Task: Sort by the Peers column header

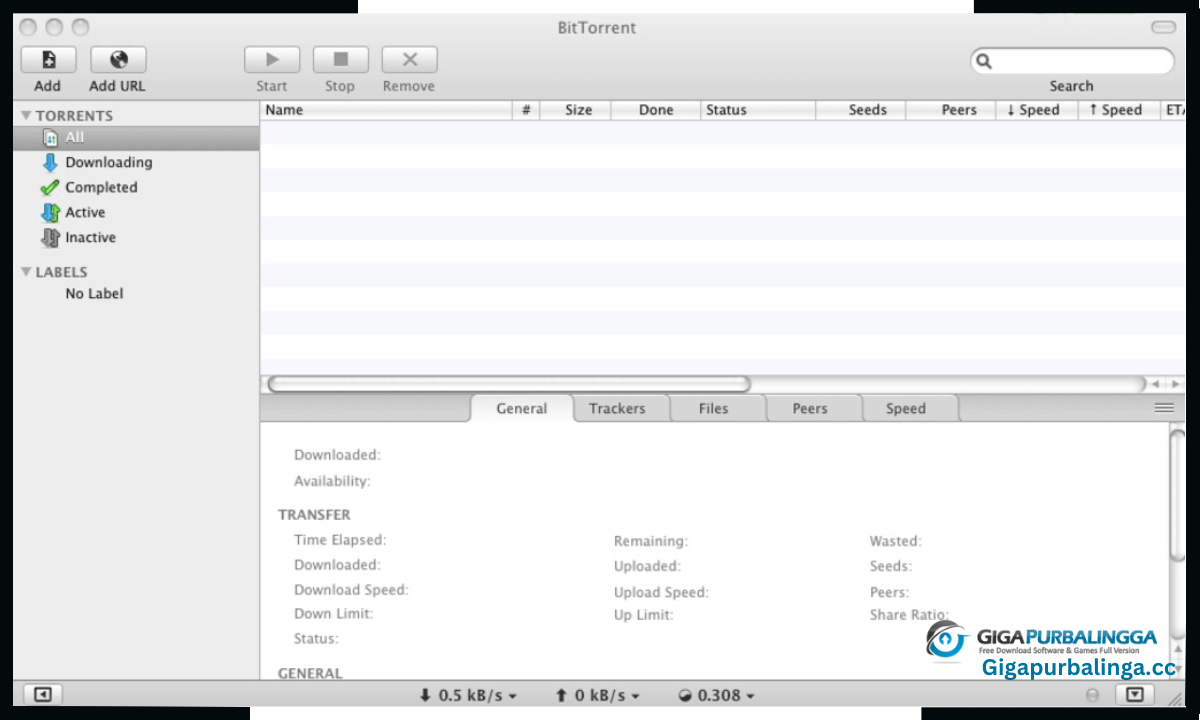Action: [951, 110]
